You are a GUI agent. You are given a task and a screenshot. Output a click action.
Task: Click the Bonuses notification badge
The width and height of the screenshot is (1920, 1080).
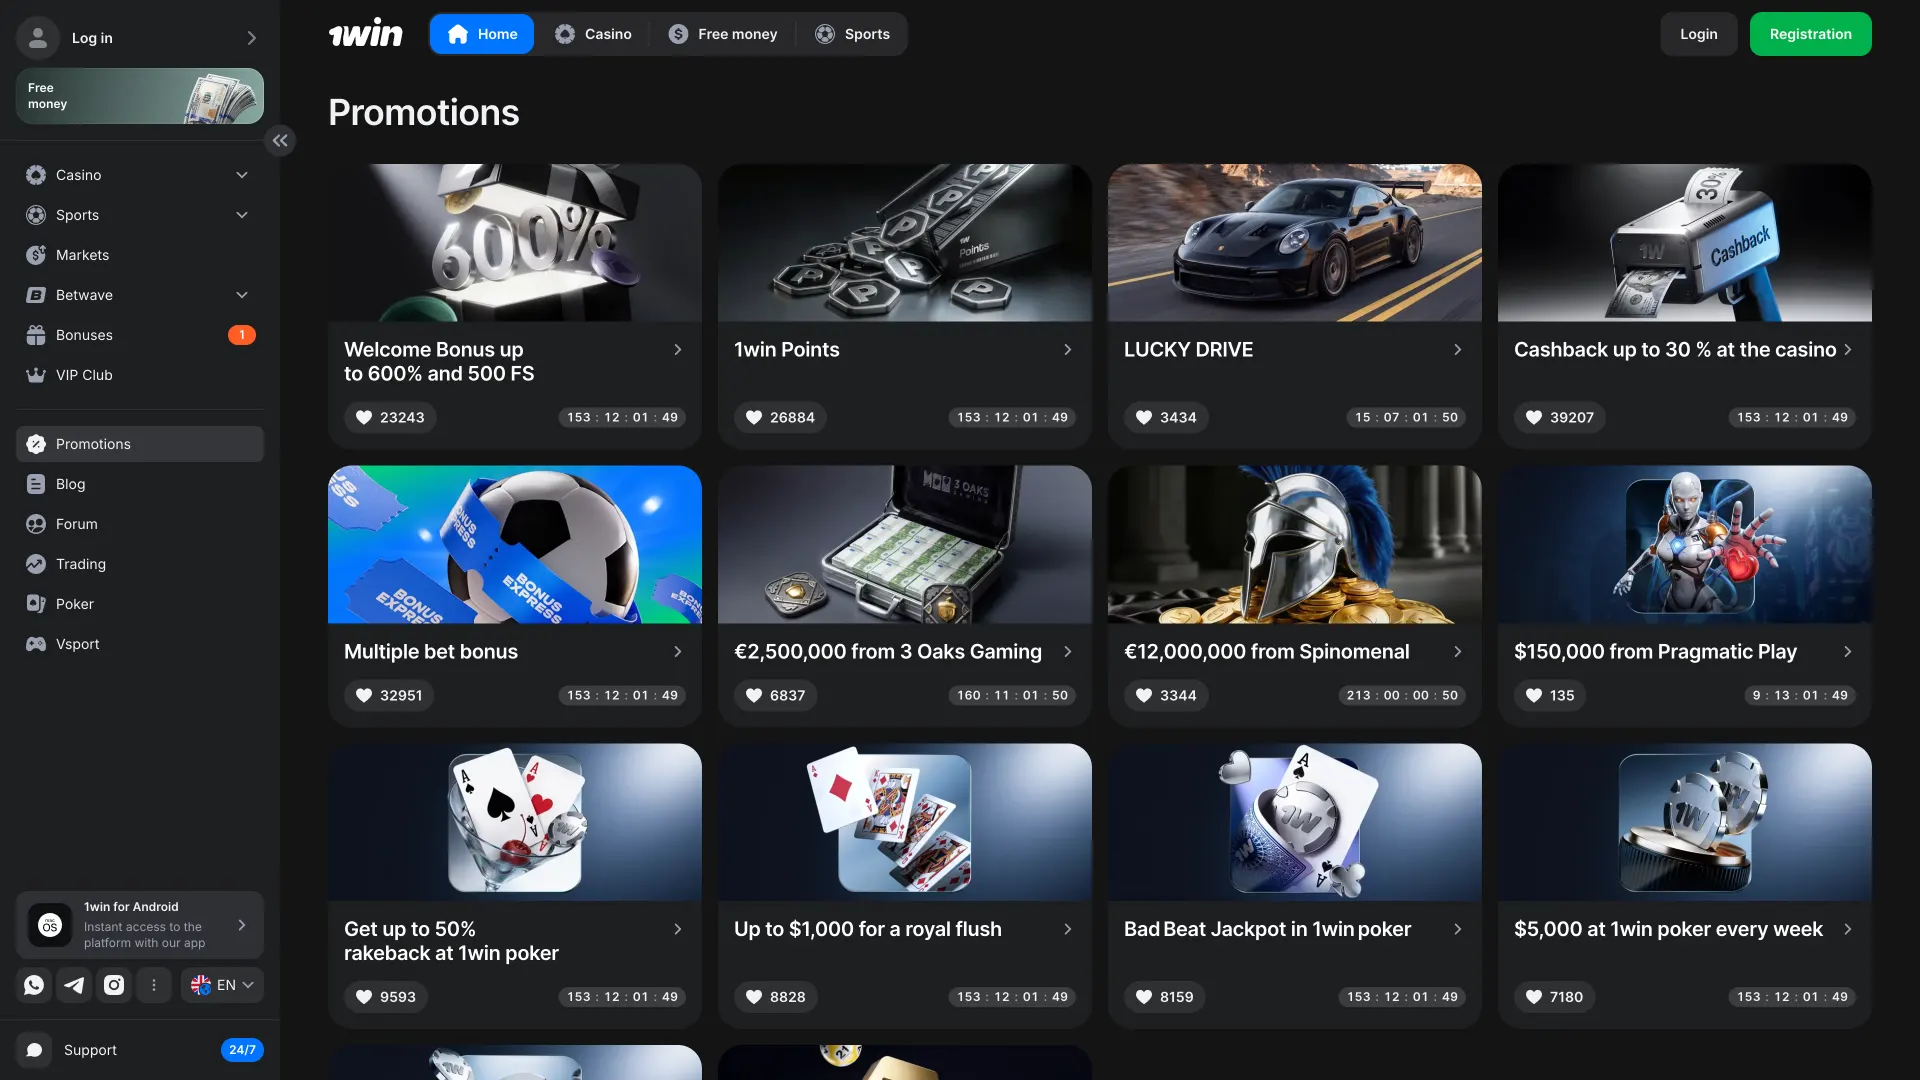(242, 335)
